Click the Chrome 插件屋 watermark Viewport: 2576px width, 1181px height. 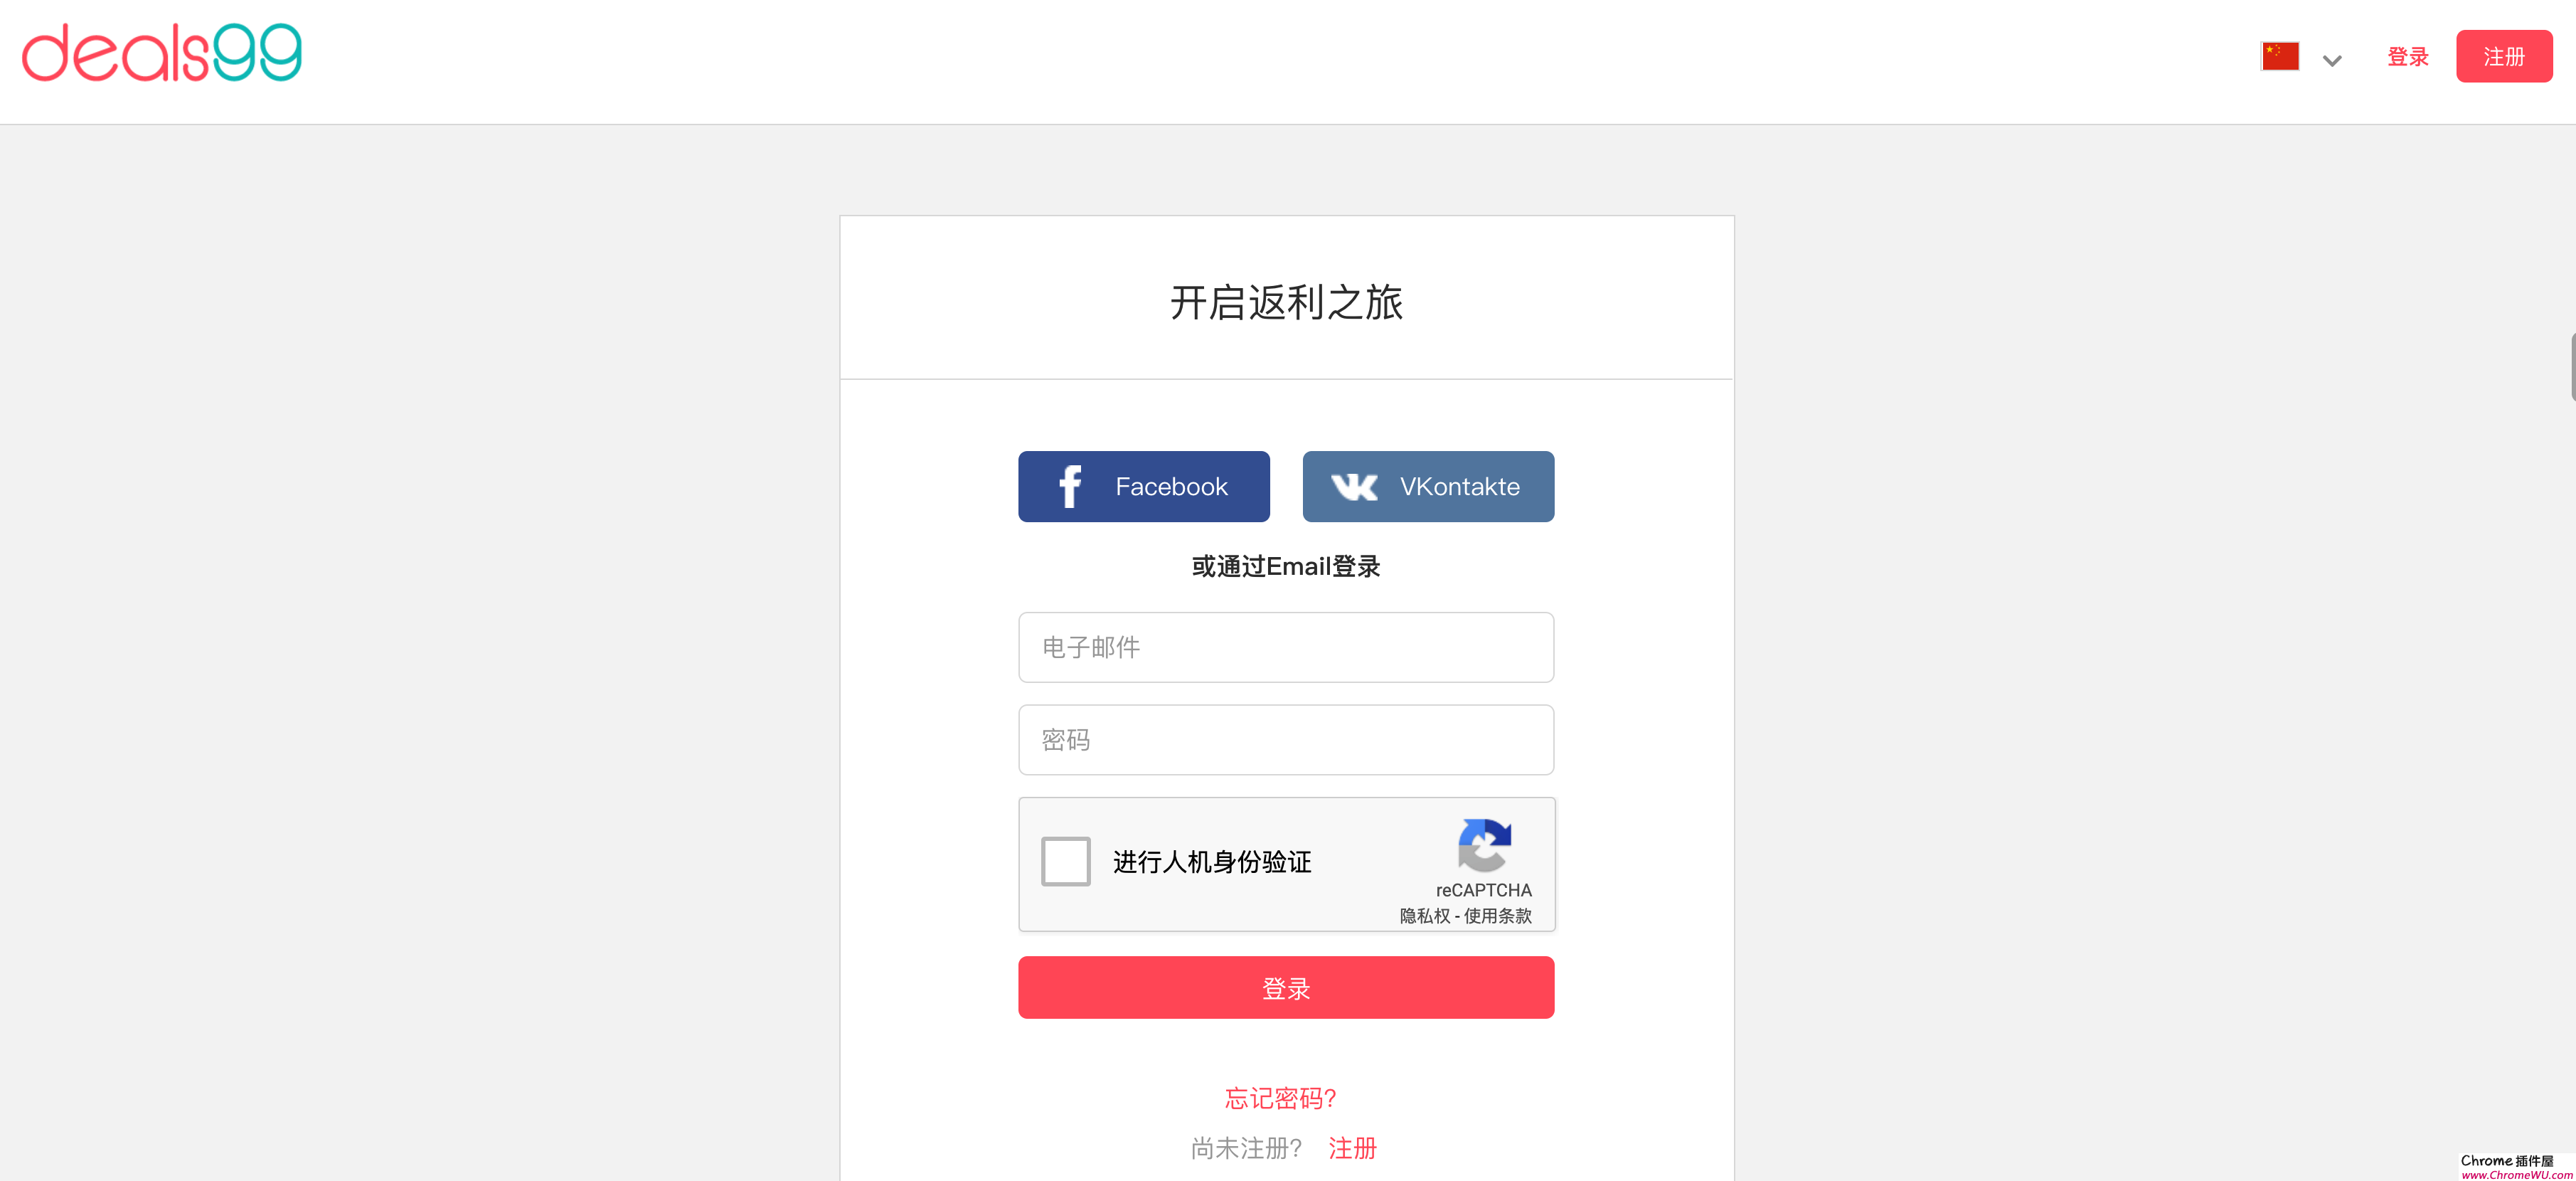click(x=2515, y=1167)
